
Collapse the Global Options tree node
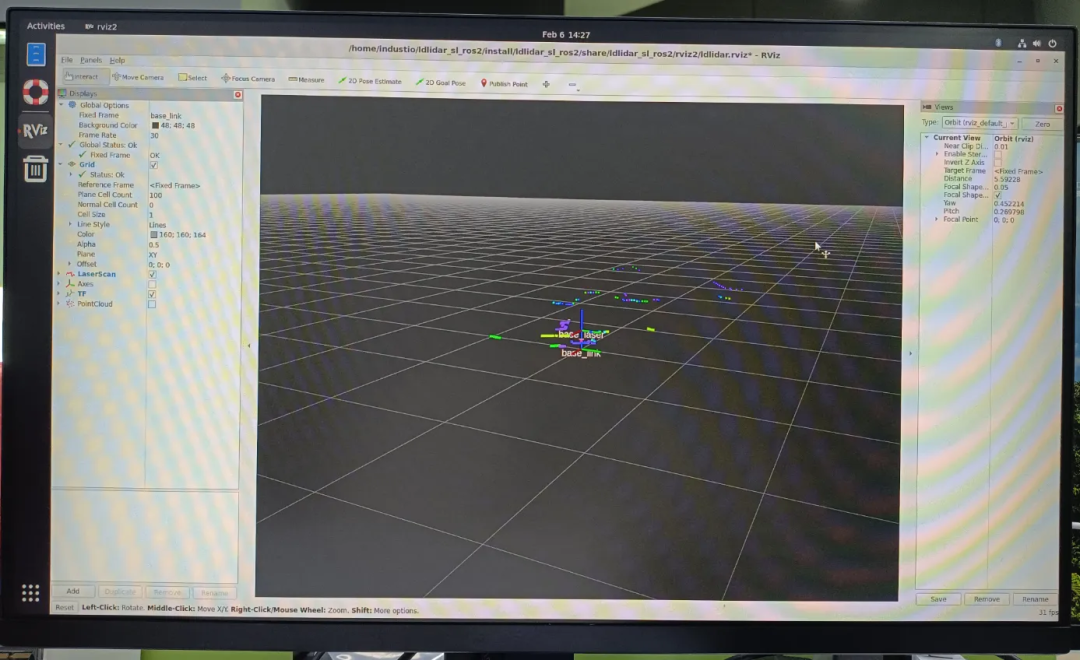pyautogui.click(x=61, y=105)
